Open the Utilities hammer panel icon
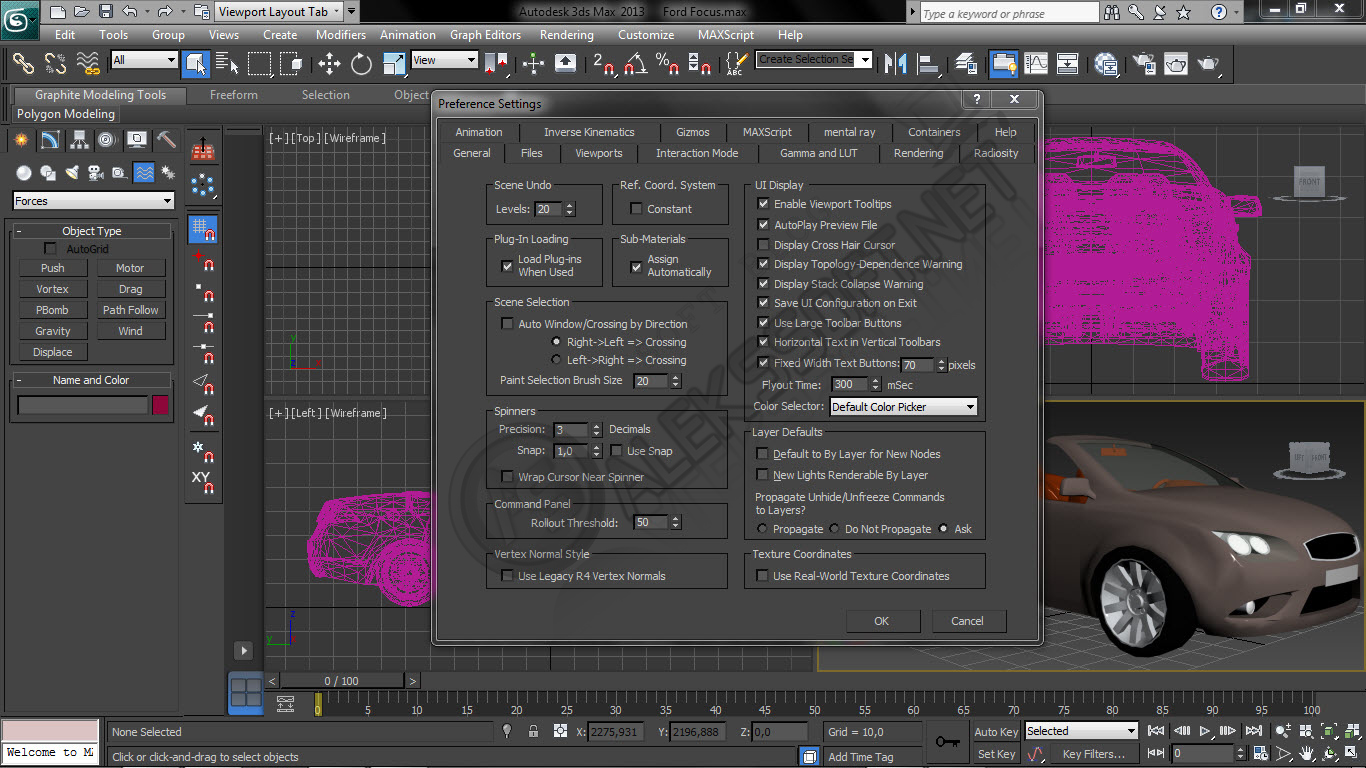The width and height of the screenshot is (1366, 768). click(x=166, y=140)
